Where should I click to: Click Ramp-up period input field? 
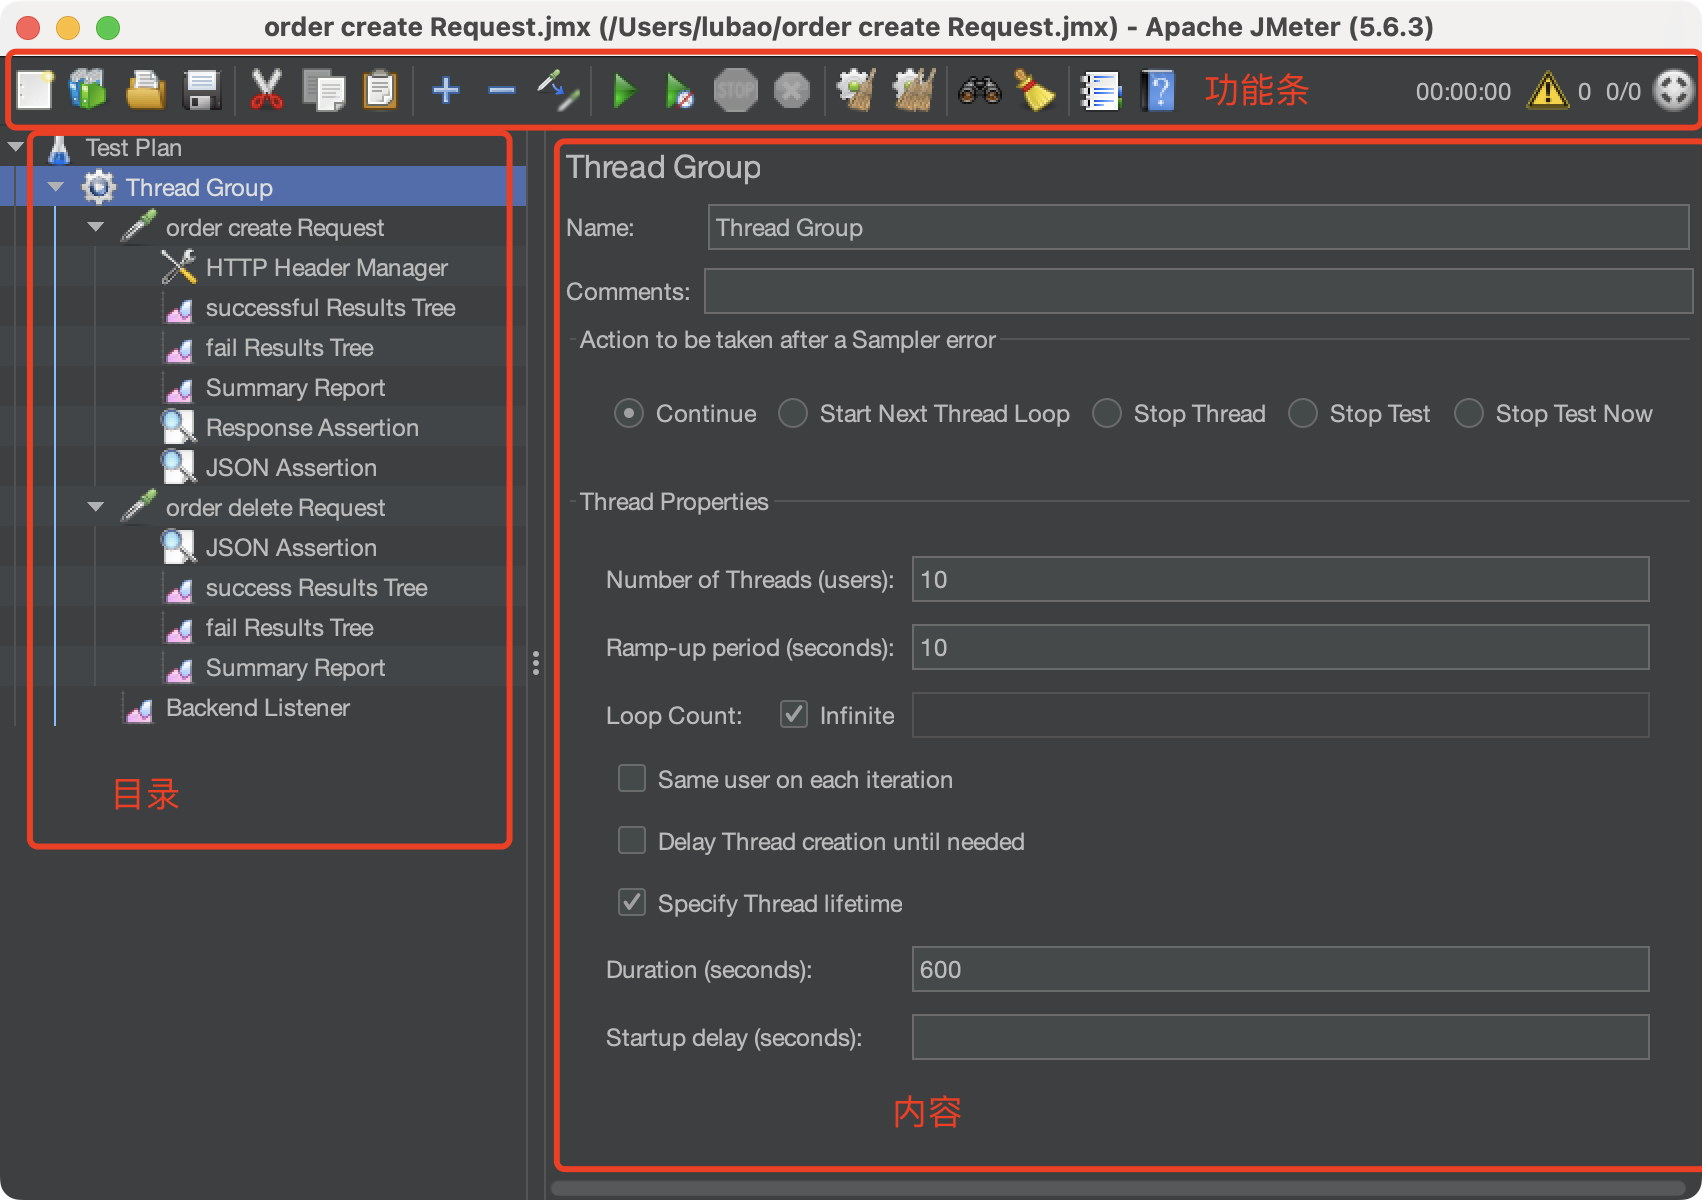pos(1280,647)
